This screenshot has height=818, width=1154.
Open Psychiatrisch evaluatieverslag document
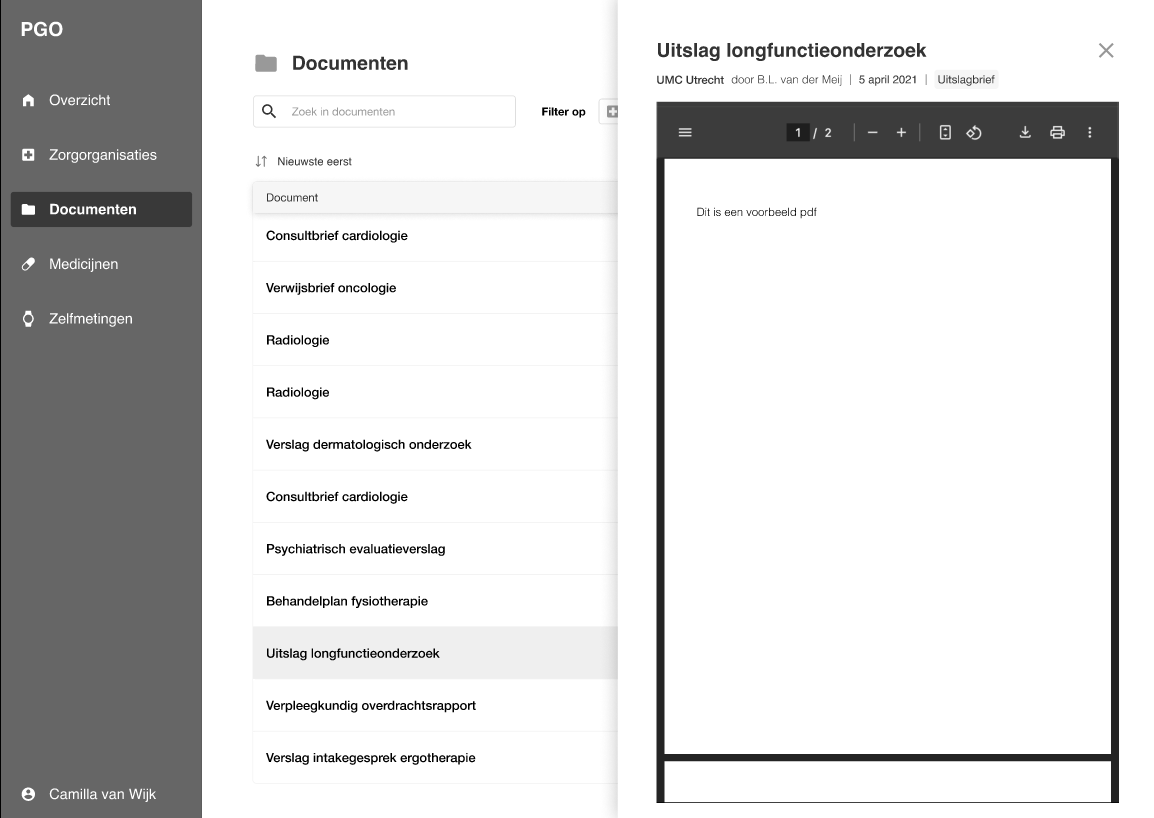point(355,549)
